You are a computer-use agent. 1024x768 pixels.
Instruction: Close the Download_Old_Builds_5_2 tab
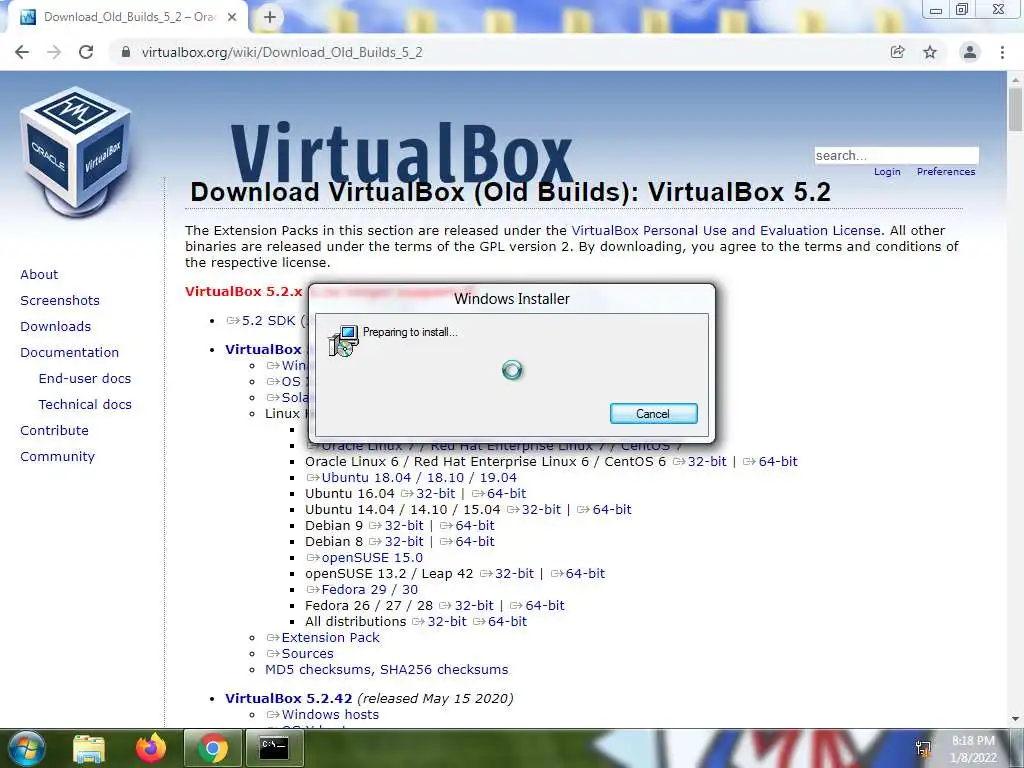pos(232,17)
